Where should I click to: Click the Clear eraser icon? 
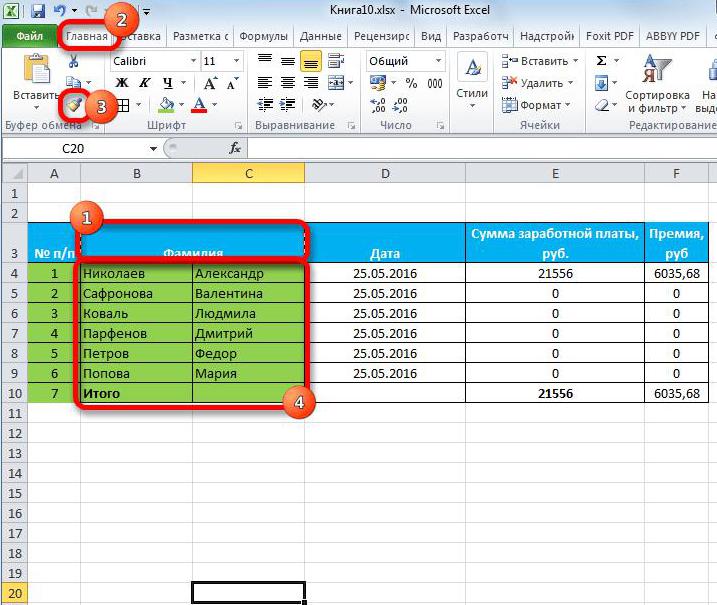[x=602, y=106]
